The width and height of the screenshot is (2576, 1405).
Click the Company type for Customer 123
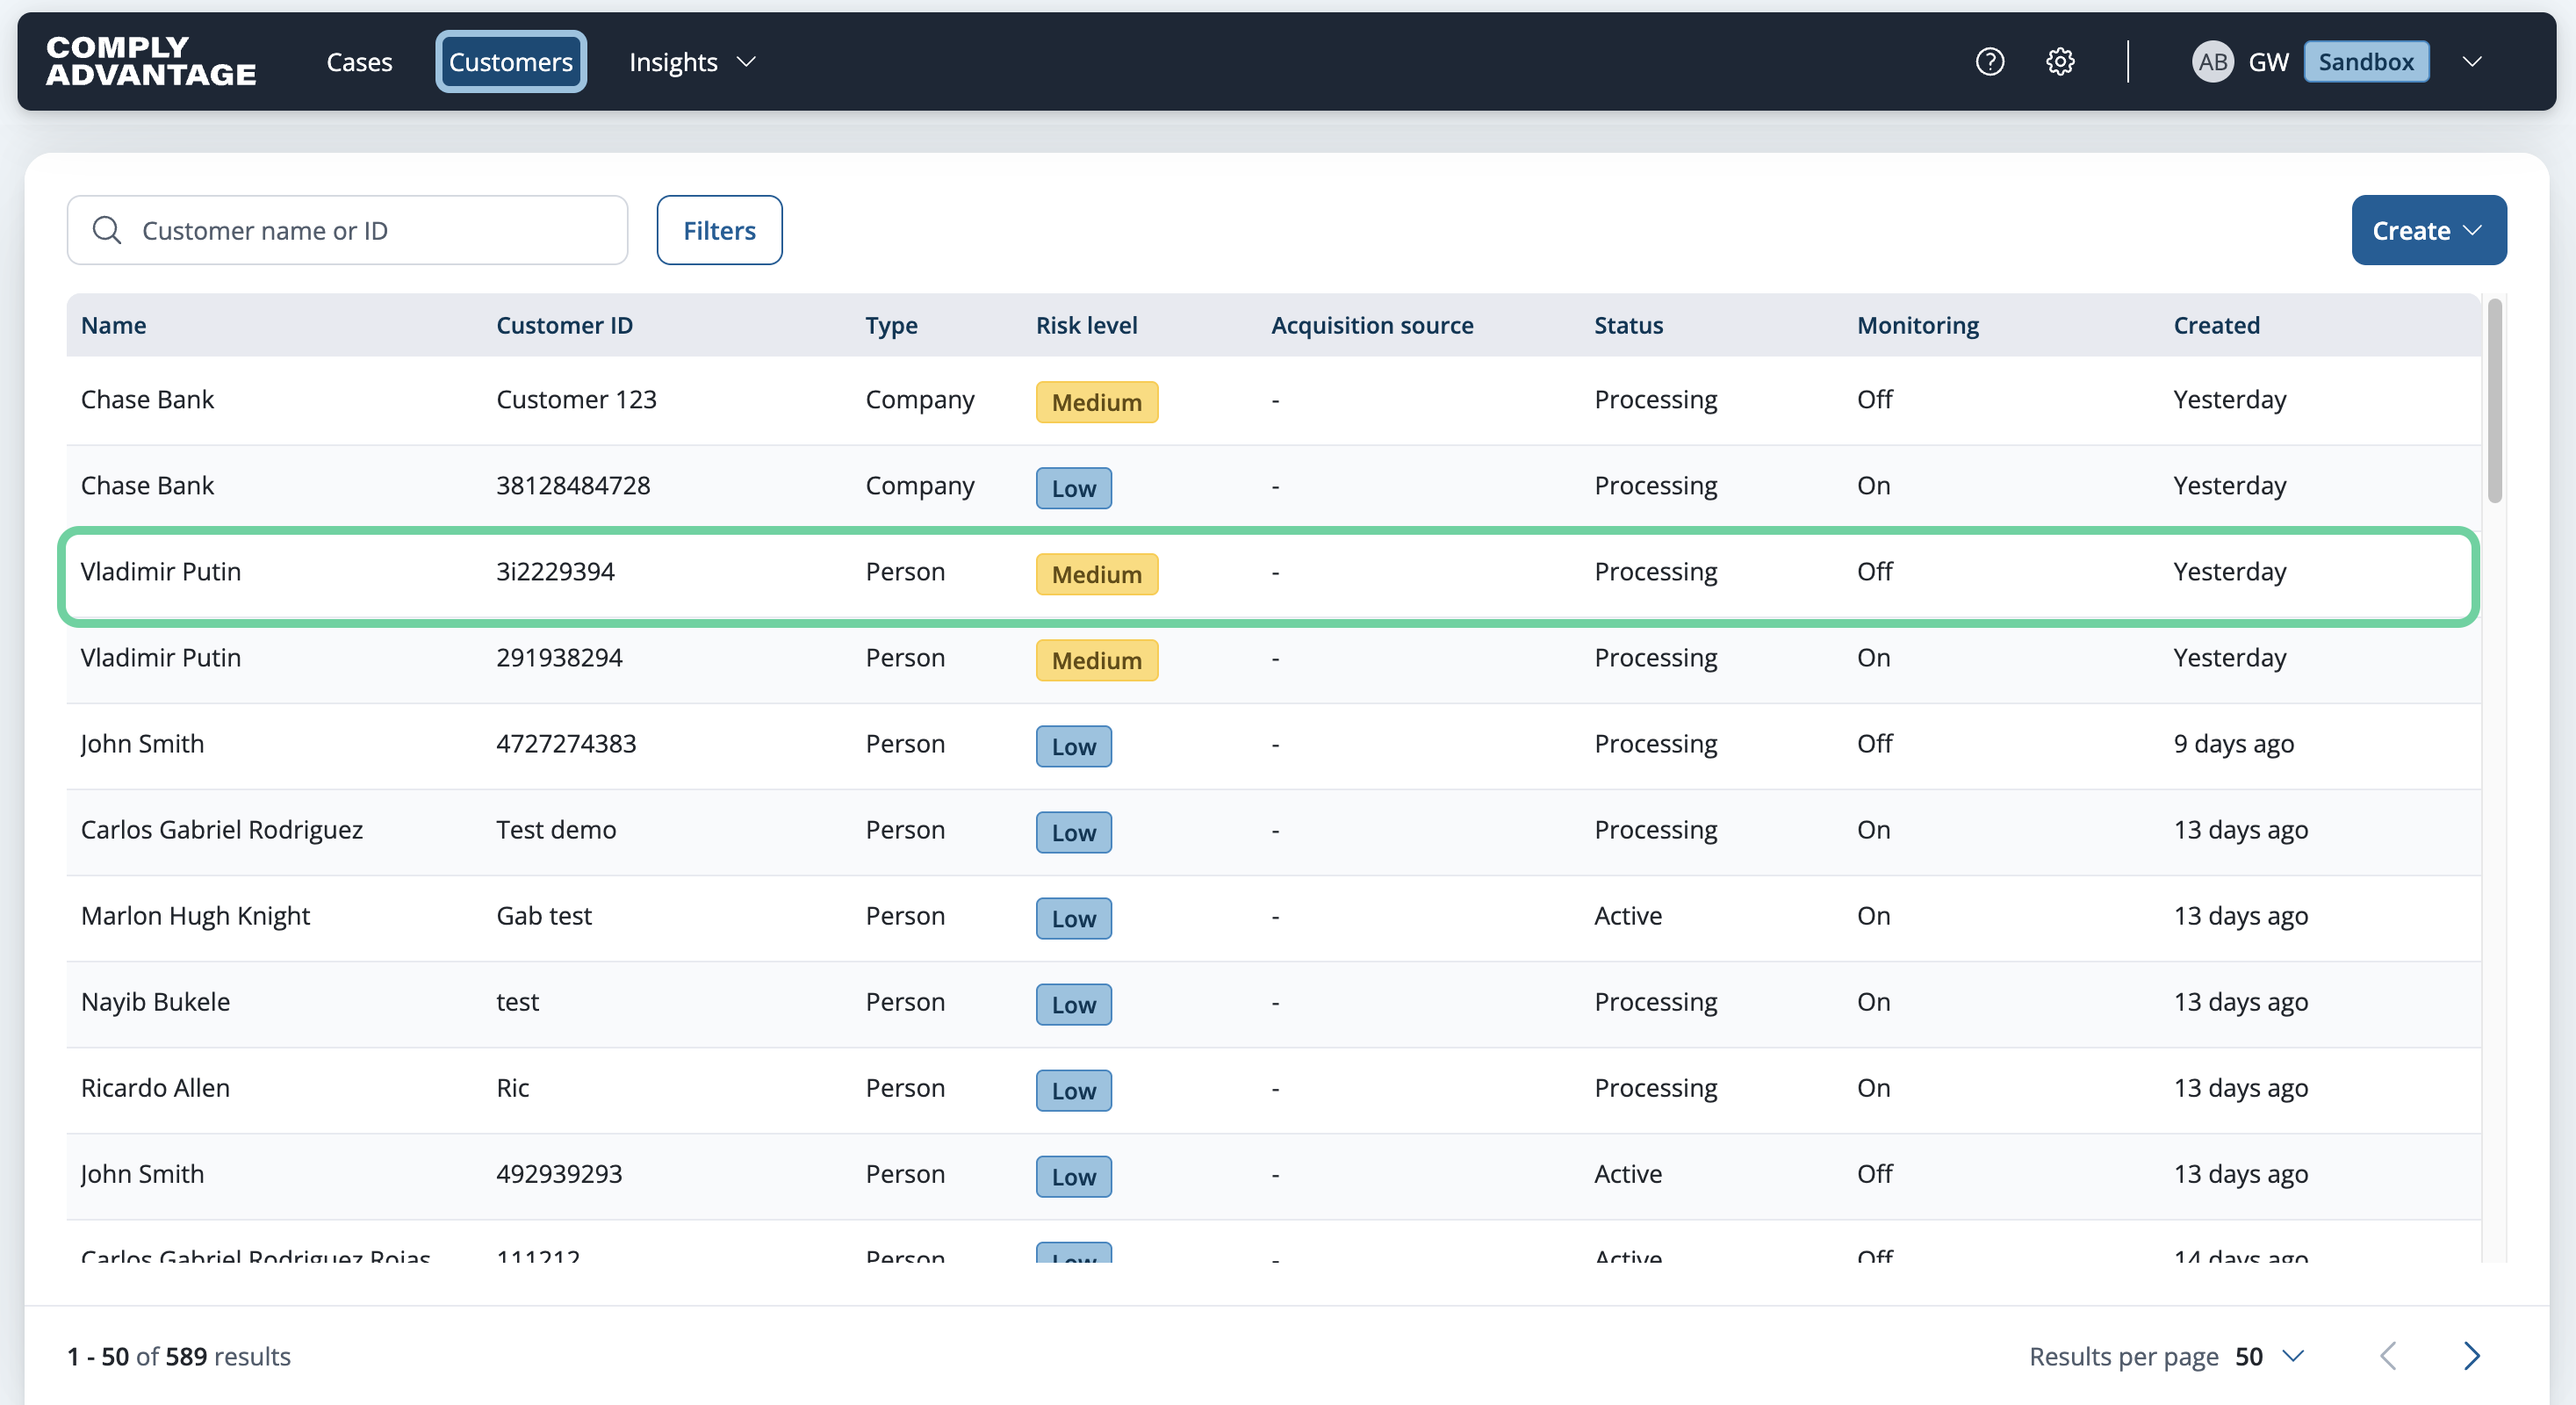(919, 400)
